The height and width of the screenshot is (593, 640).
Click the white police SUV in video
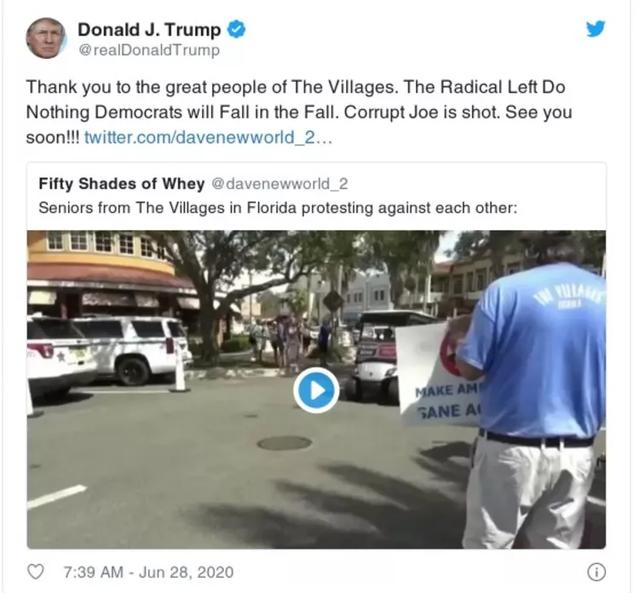[131, 350]
